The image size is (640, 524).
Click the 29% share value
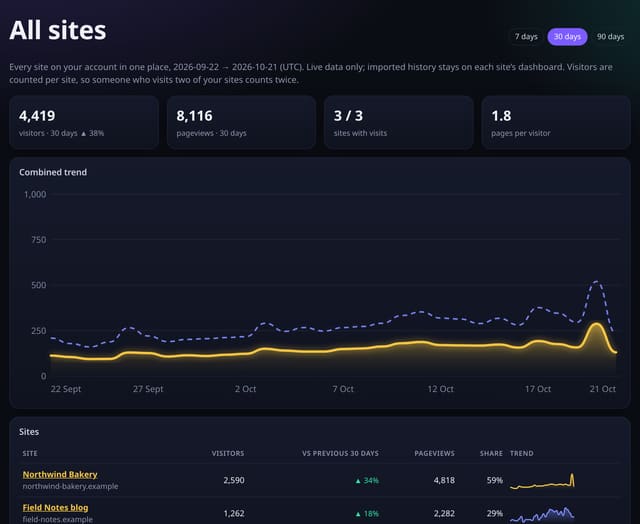point(495,513)
